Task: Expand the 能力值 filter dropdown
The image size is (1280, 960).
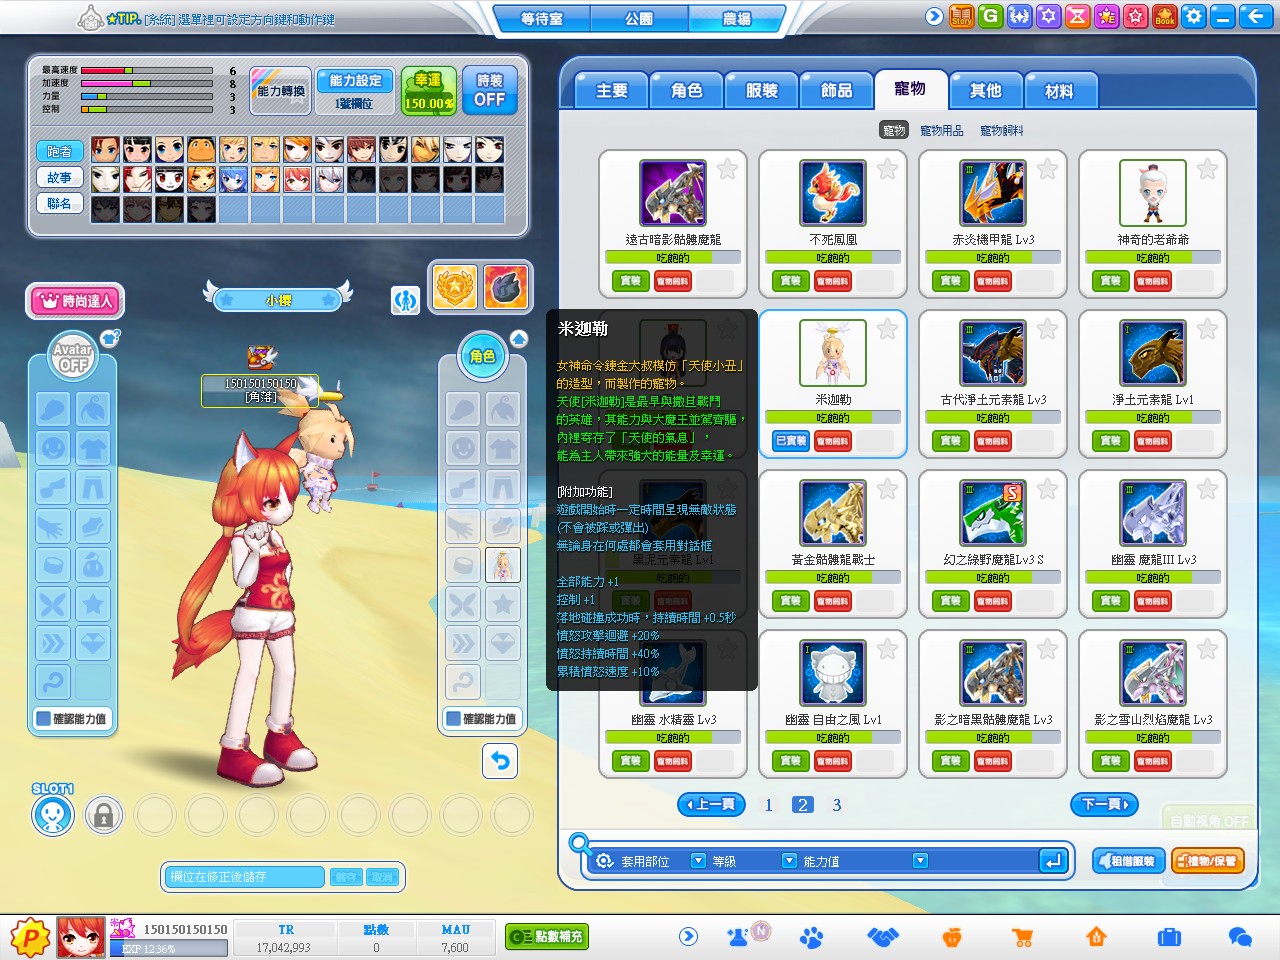Action: tap(920, 861)
